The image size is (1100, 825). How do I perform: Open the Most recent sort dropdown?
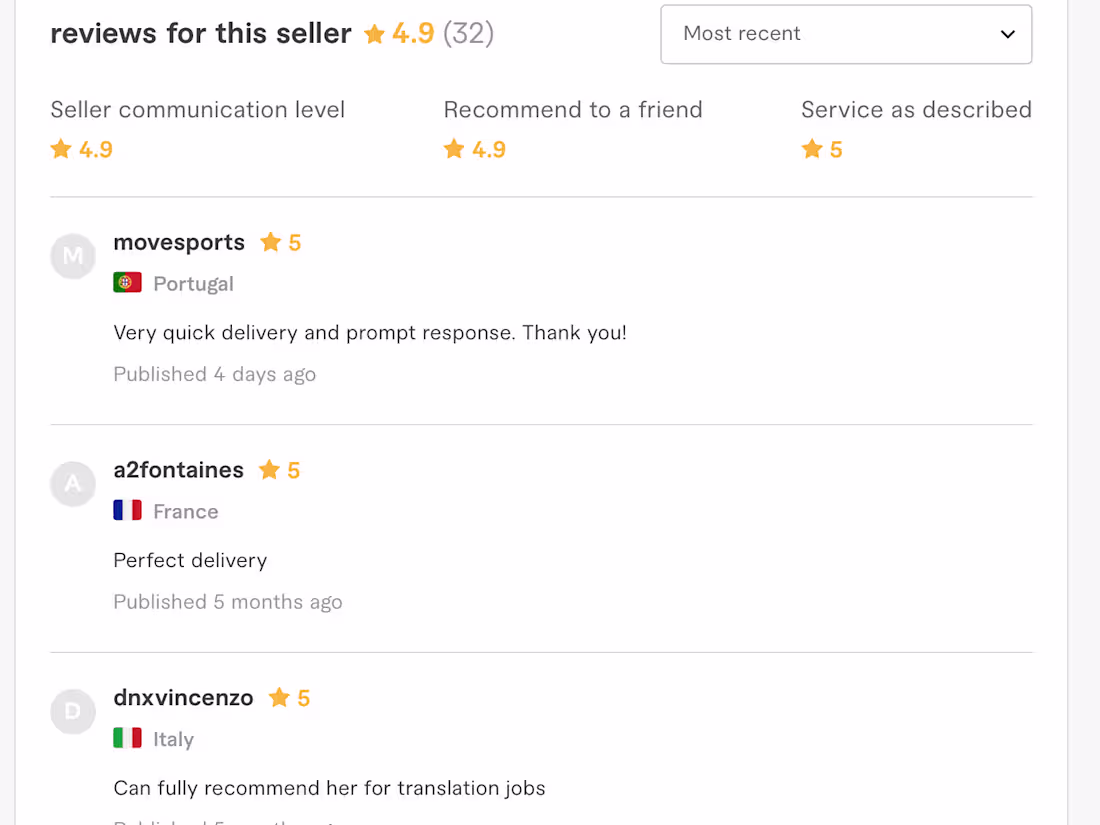coord(845,34)
